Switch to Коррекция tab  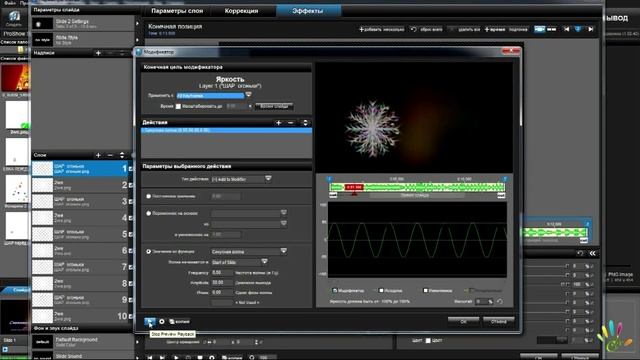click(x=242, y=11)
